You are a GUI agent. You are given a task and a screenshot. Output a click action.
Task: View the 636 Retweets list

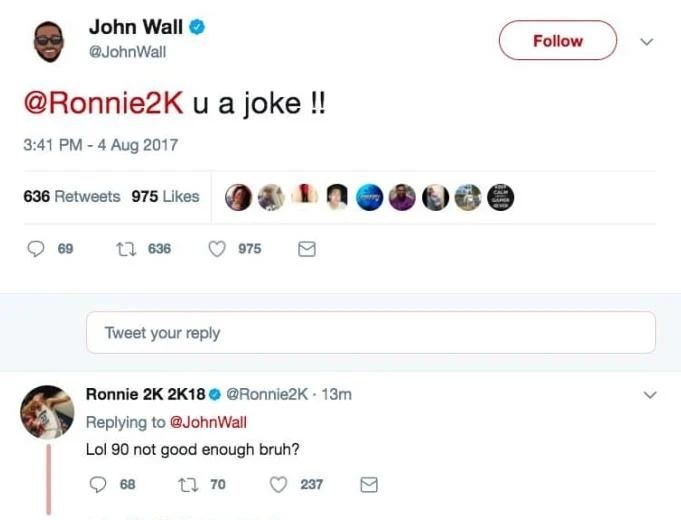pyautogui.click(x=71, y=196)
